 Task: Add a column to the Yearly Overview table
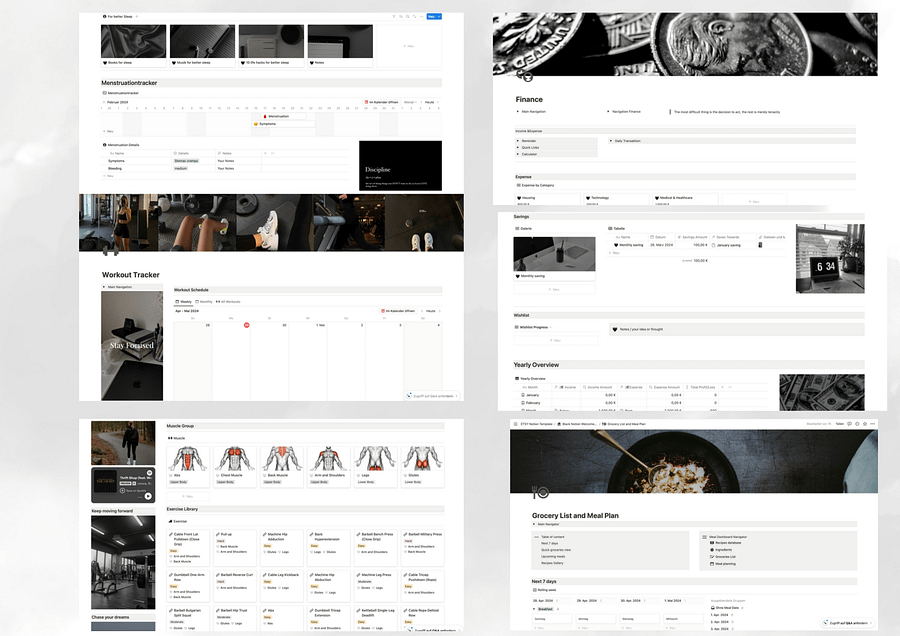[x=723, y=387]
